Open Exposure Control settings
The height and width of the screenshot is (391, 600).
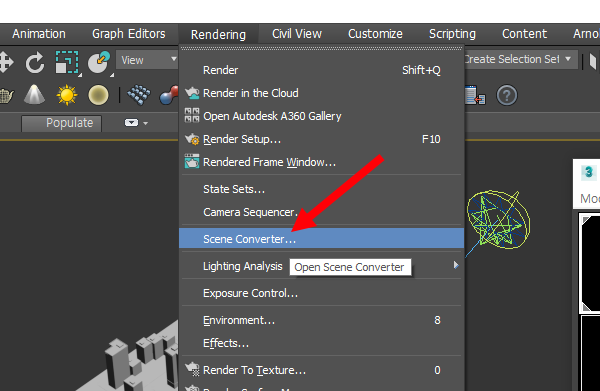[x=321, y=293]
